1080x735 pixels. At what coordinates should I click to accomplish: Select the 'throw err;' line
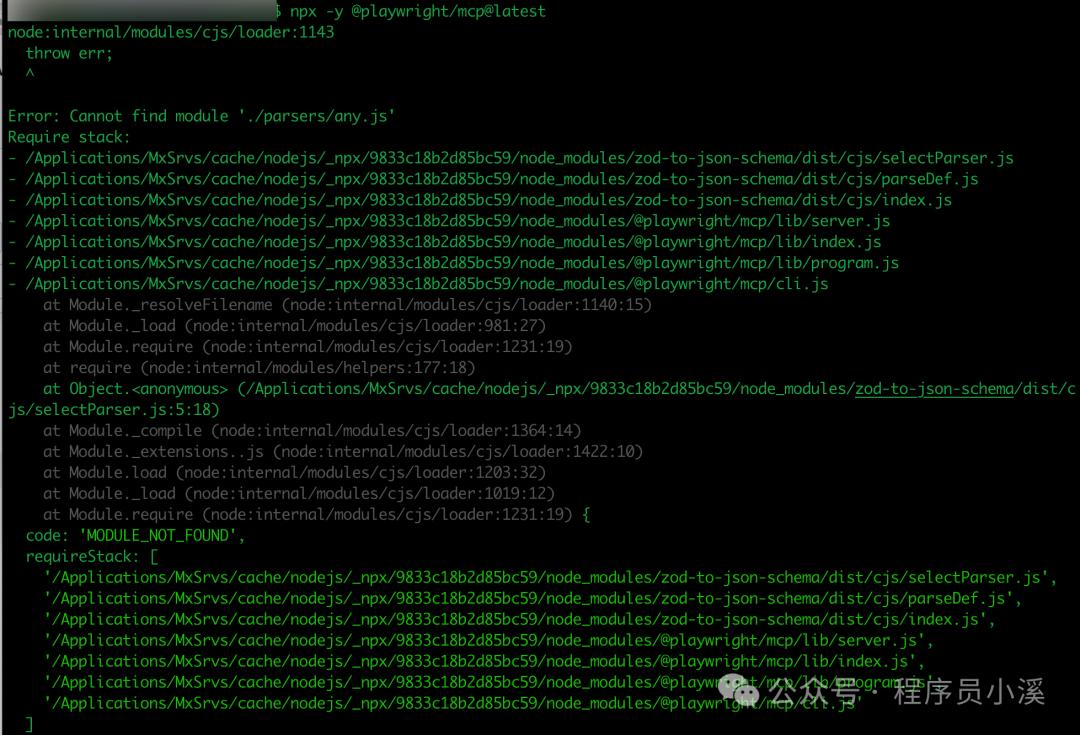pos(69,53)
